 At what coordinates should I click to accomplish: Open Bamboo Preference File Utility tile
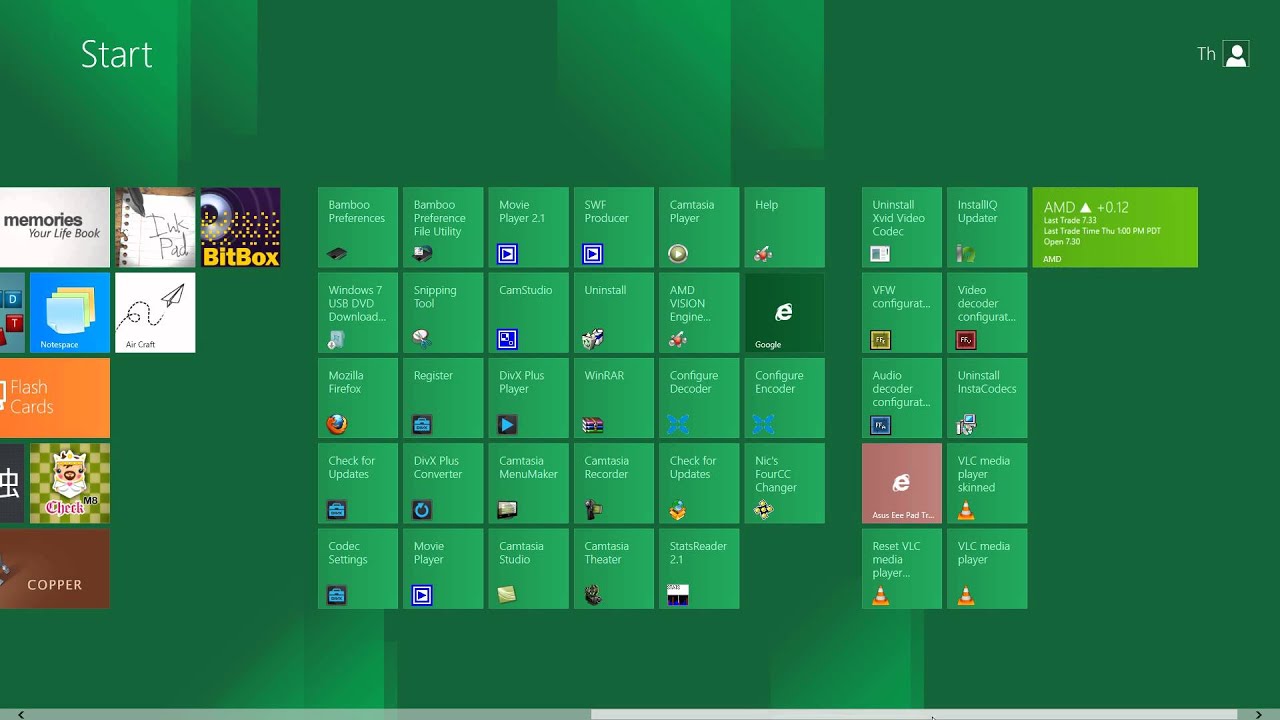[x=443, y=227]
